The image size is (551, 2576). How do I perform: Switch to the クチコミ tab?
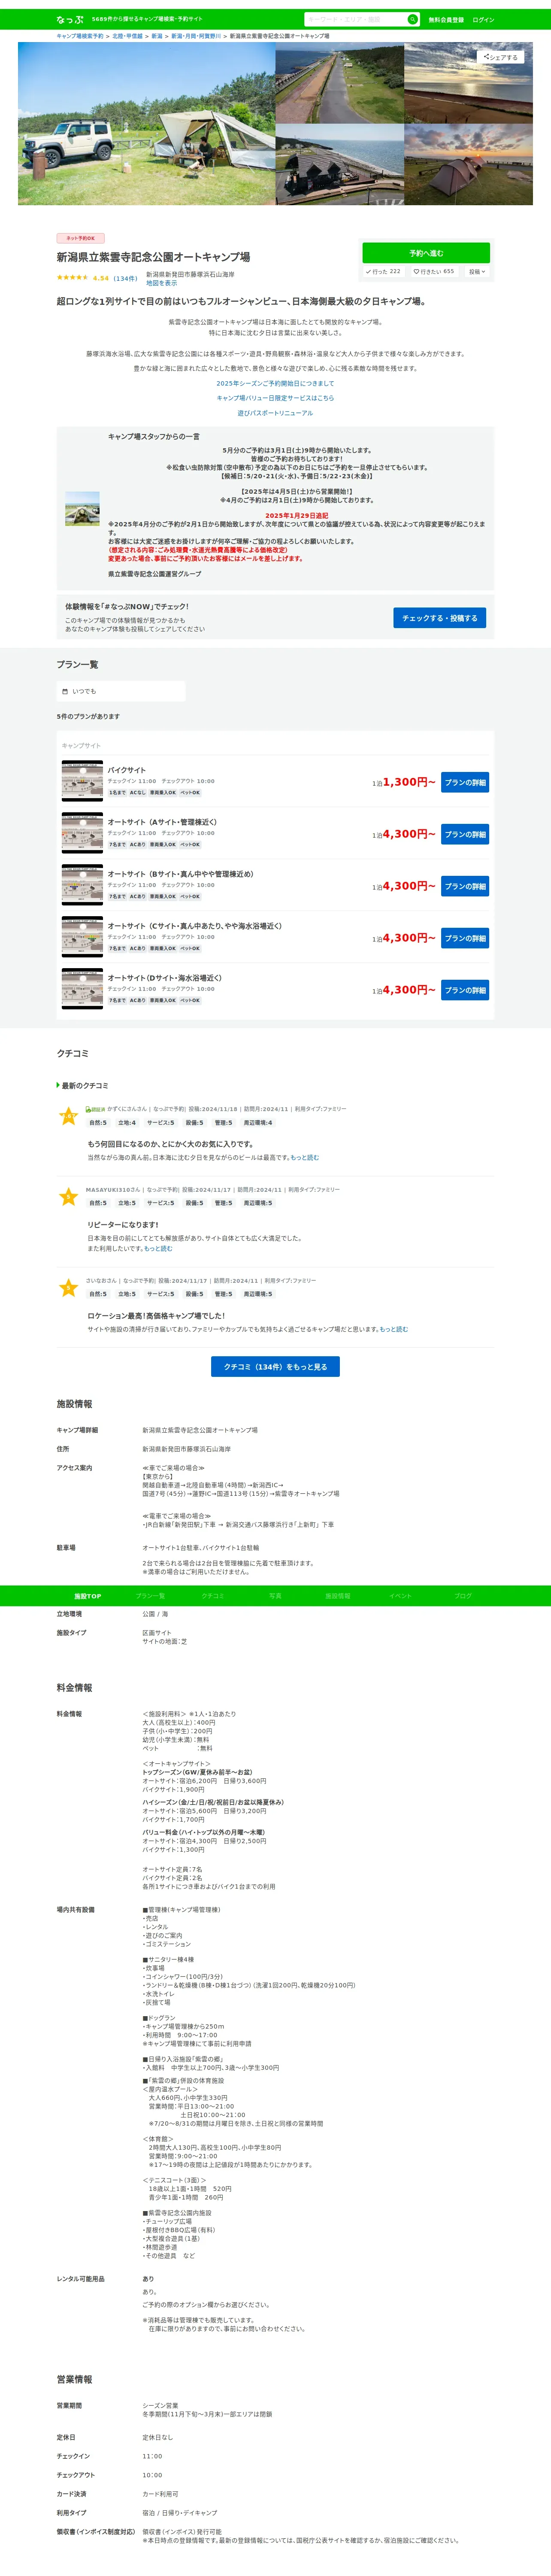tap(213, 1596)
